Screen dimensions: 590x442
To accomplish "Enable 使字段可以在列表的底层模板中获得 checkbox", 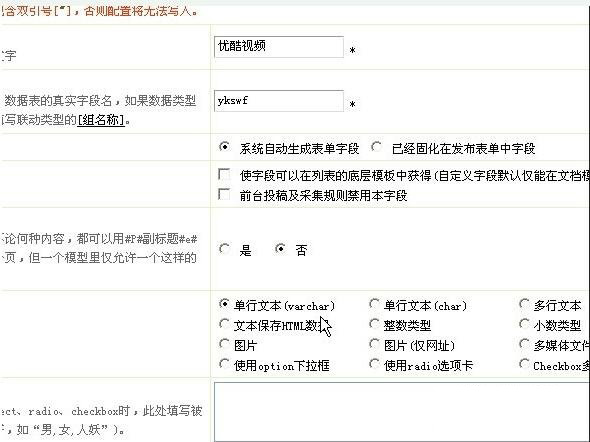I will point(224,174).
